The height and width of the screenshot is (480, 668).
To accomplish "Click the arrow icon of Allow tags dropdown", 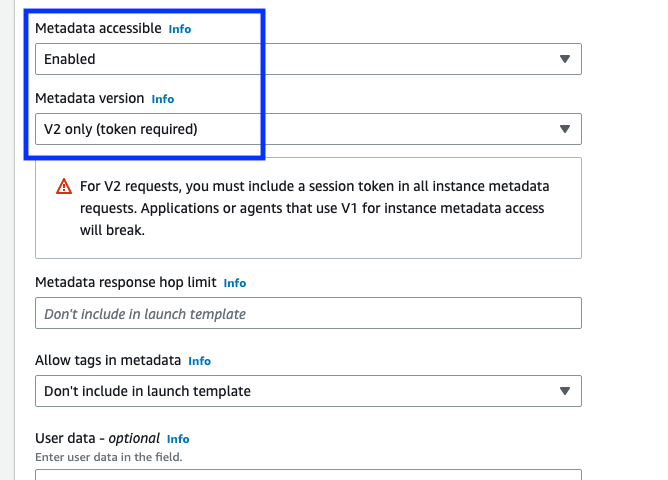I will click(x=564, y=391).
